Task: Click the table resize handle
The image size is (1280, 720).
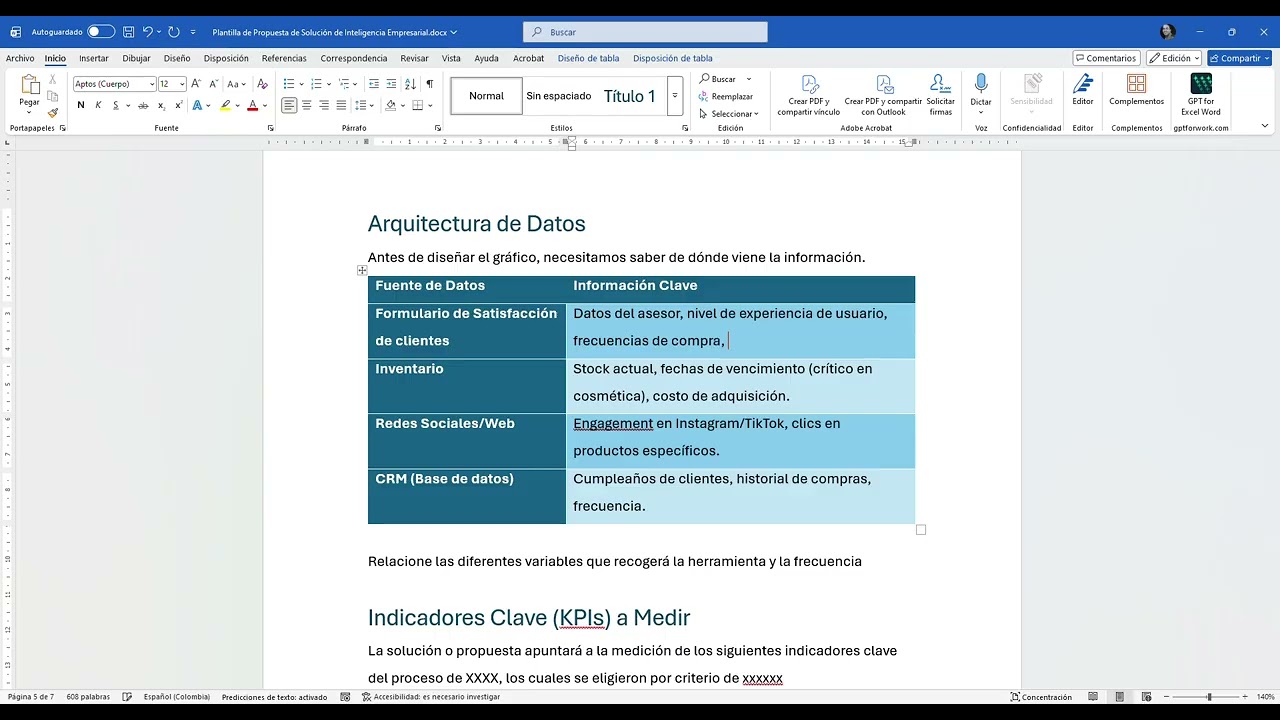Action: click(x=921, y=530)
